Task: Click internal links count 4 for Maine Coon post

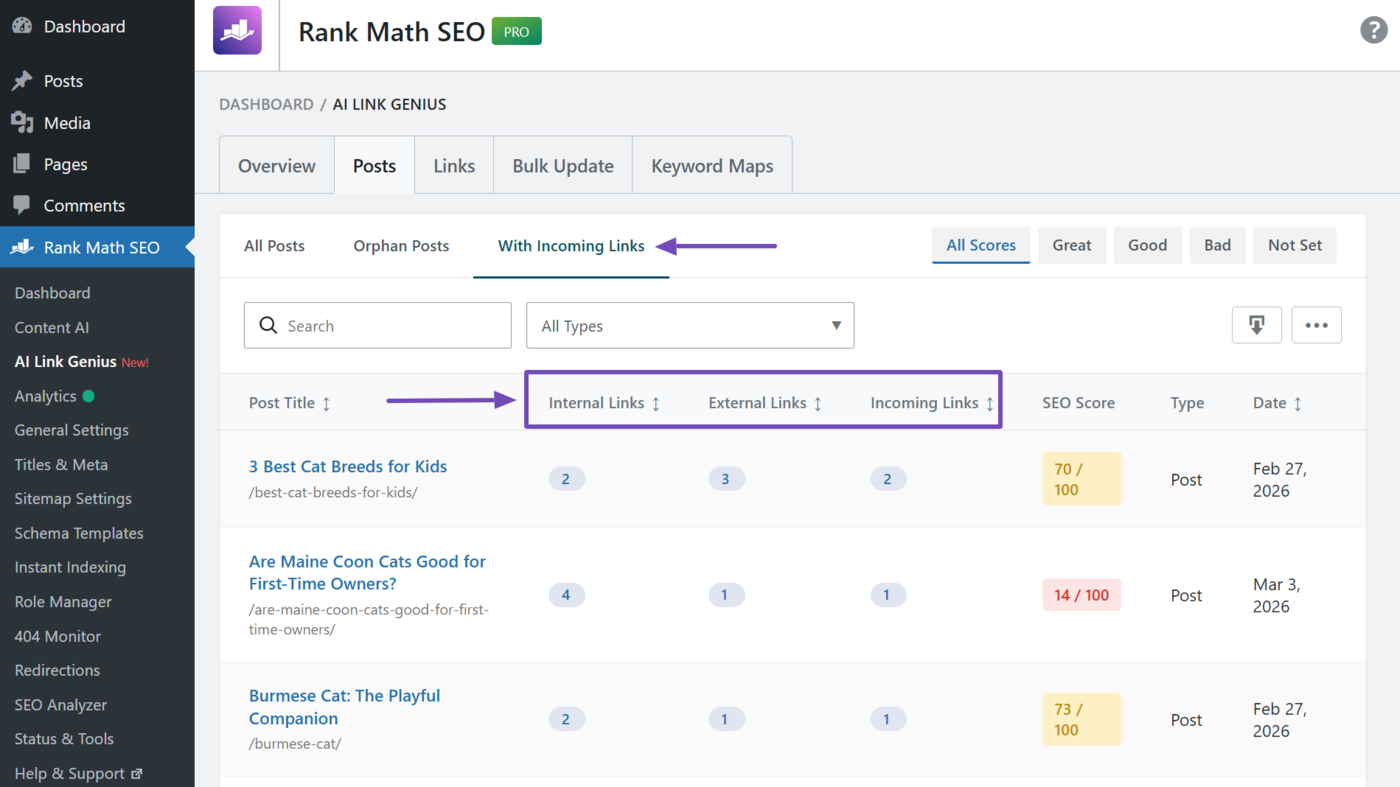Action: [566, 595]
